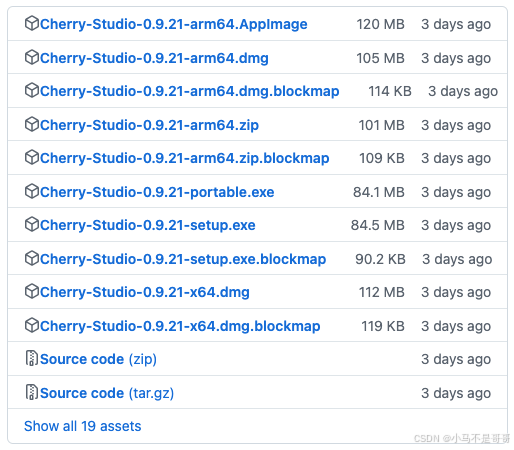
Task: Click '3 days ago' in arm64.dmg row
Action: pos(456,58)
